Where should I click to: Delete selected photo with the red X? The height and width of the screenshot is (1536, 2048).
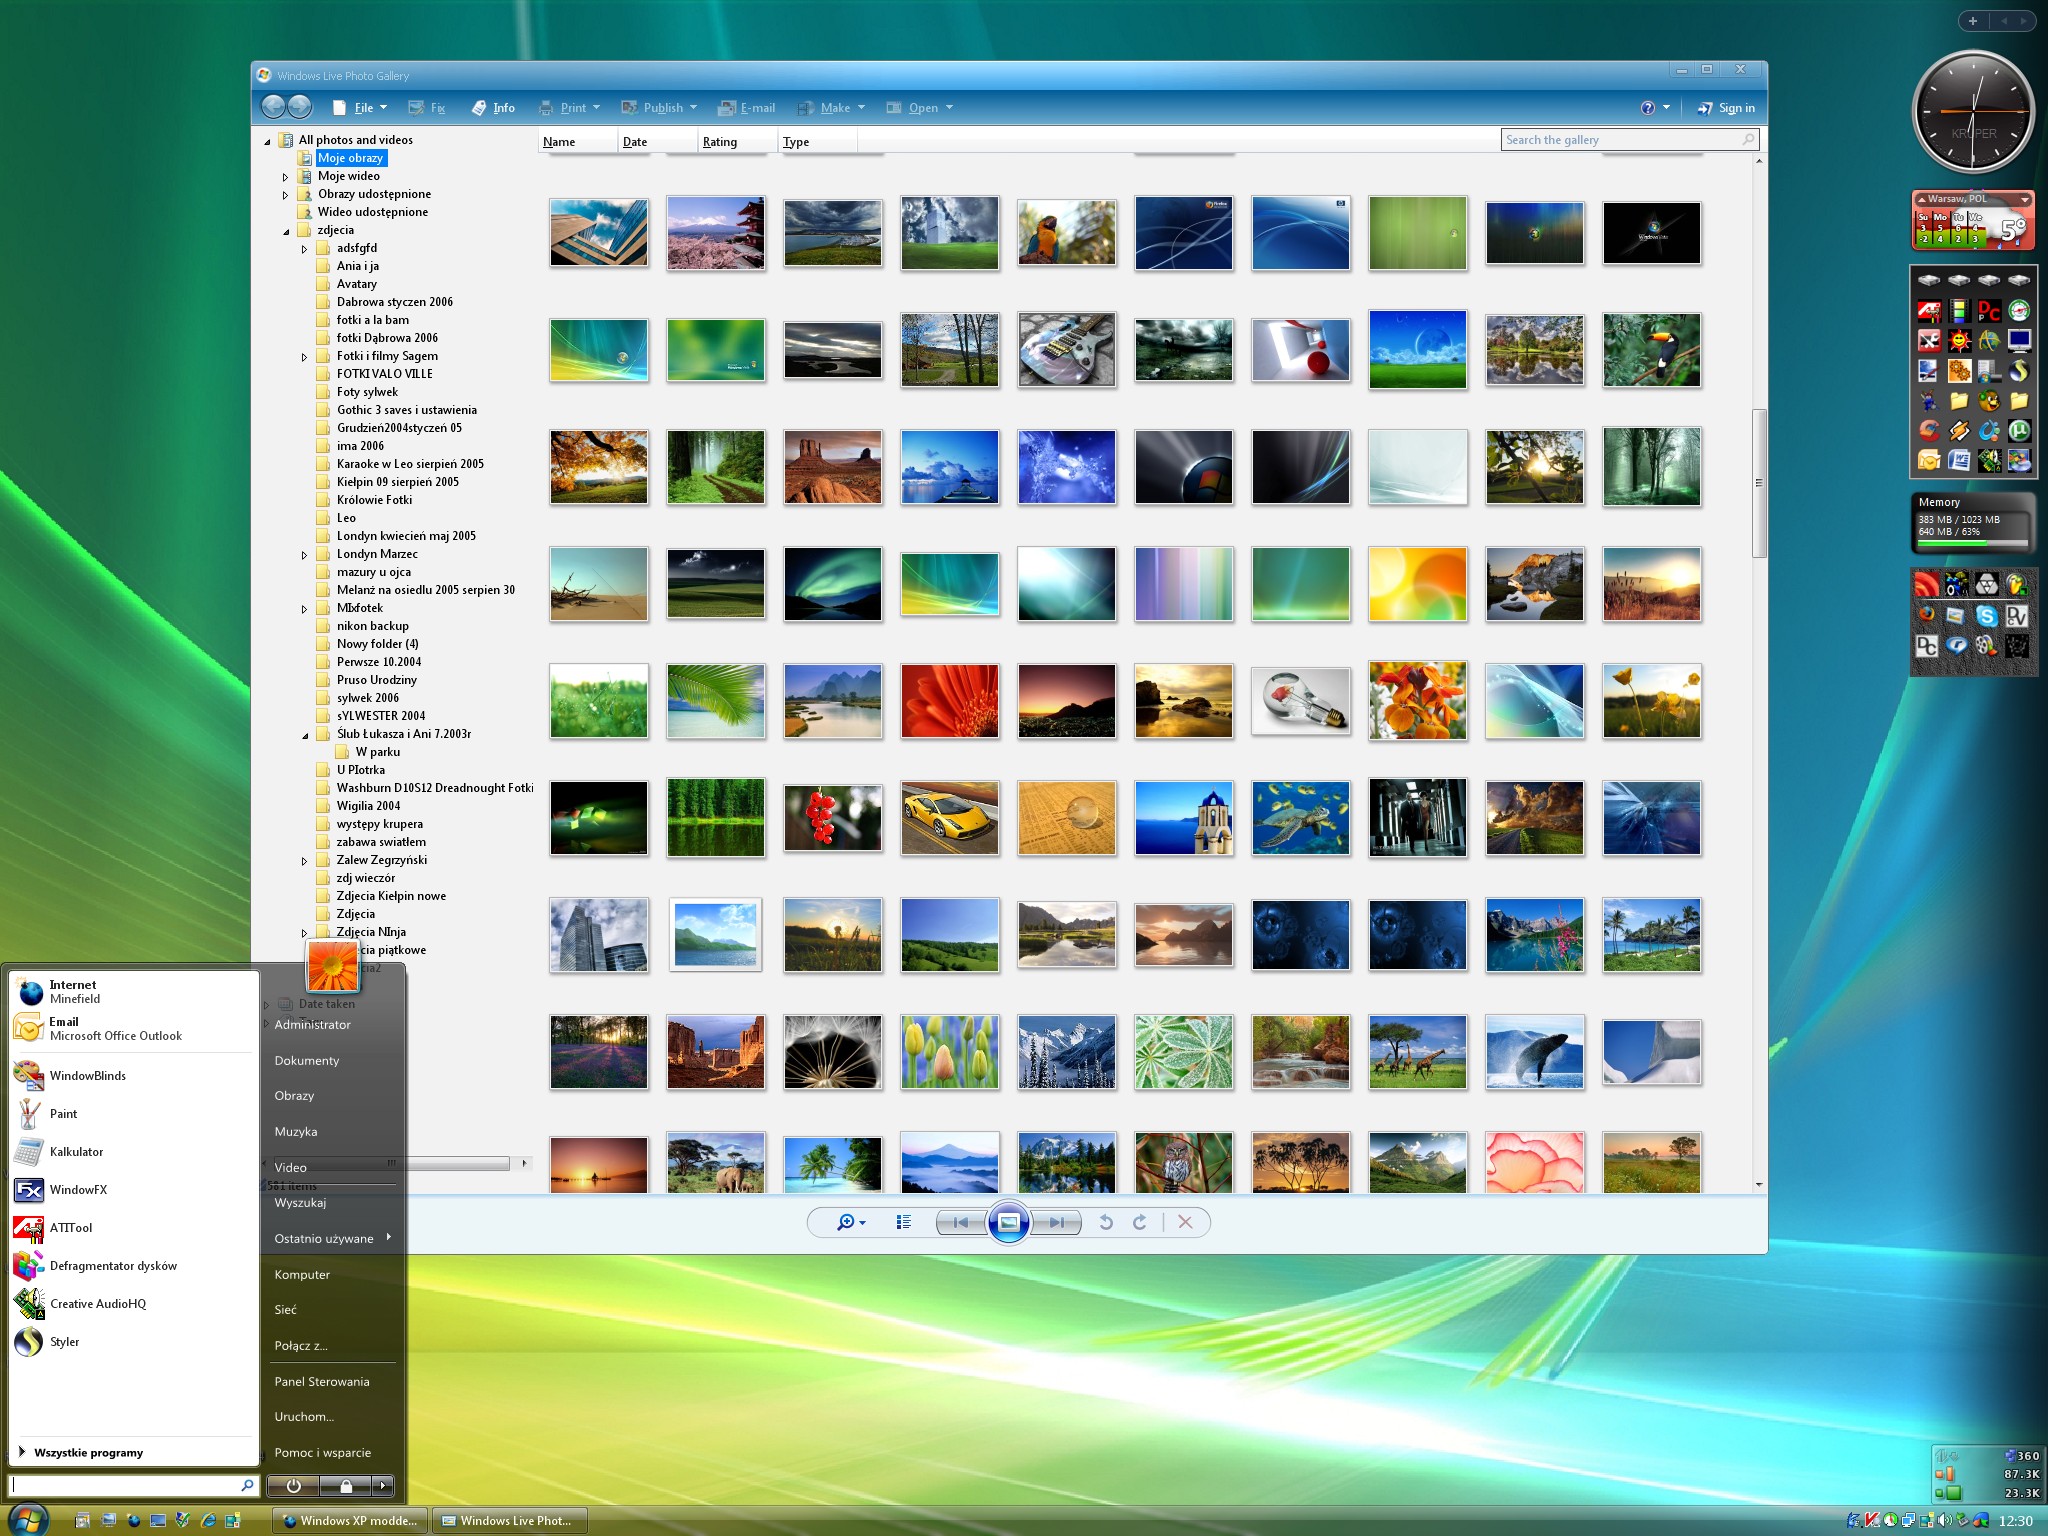(x=1186, y=1222)
